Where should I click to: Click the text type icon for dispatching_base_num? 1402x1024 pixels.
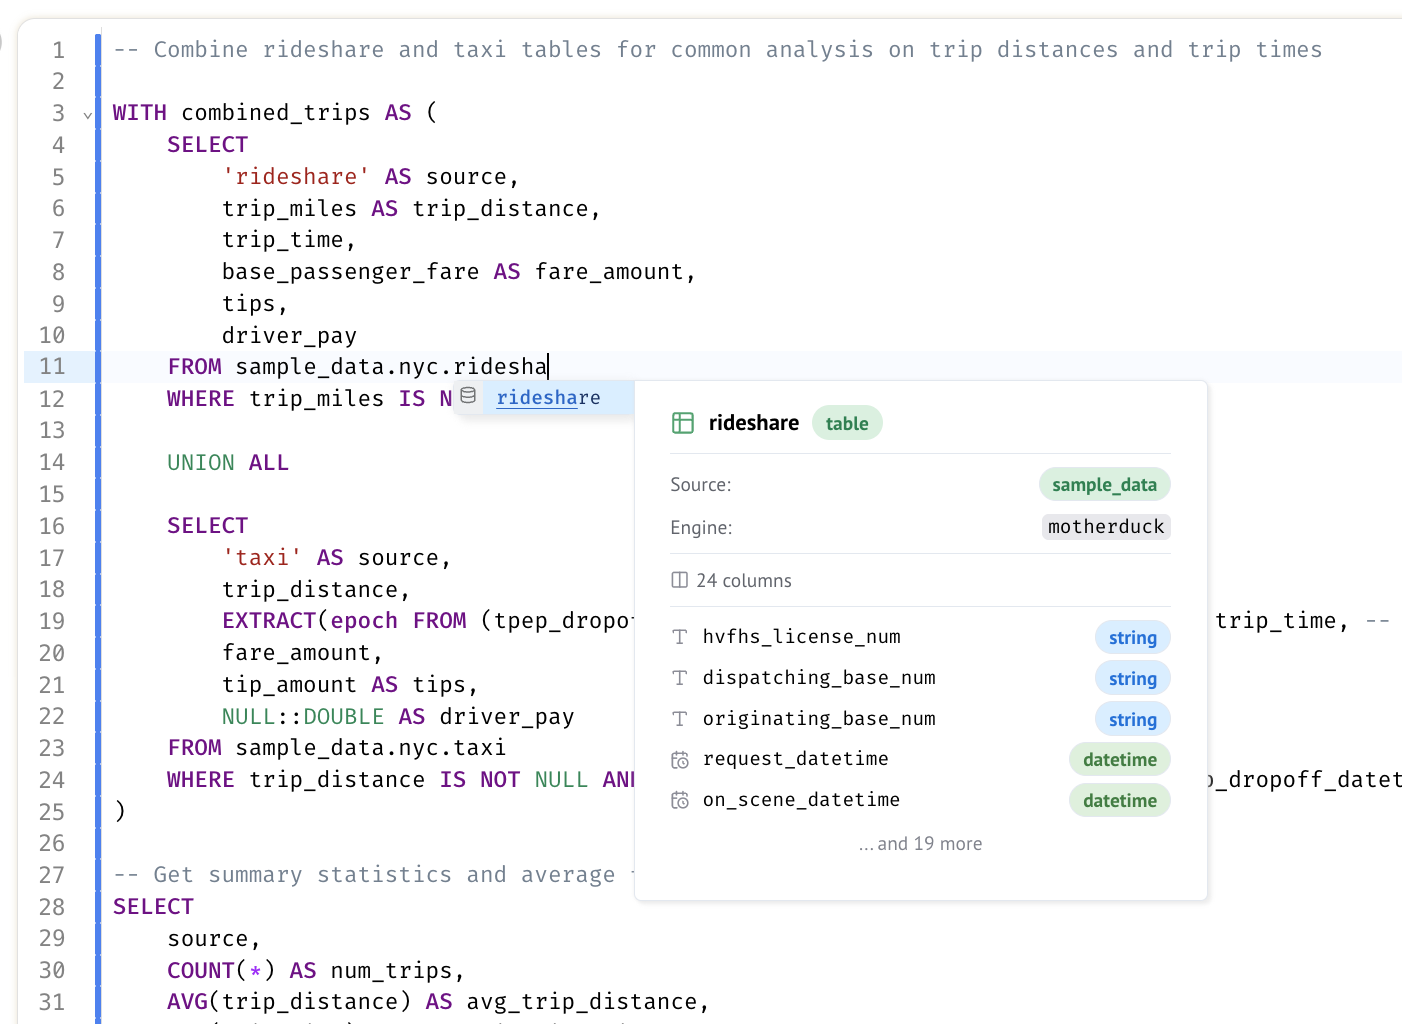pos(680,678)
